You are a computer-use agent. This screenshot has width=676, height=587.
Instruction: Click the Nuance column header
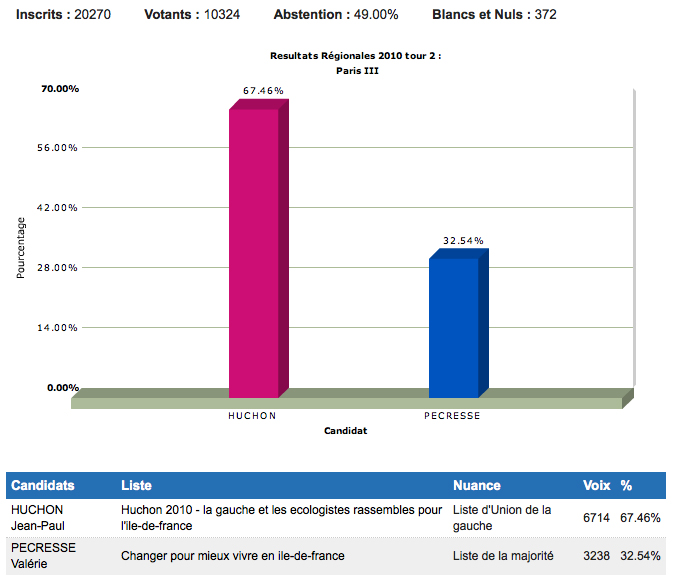pos(477,485)
